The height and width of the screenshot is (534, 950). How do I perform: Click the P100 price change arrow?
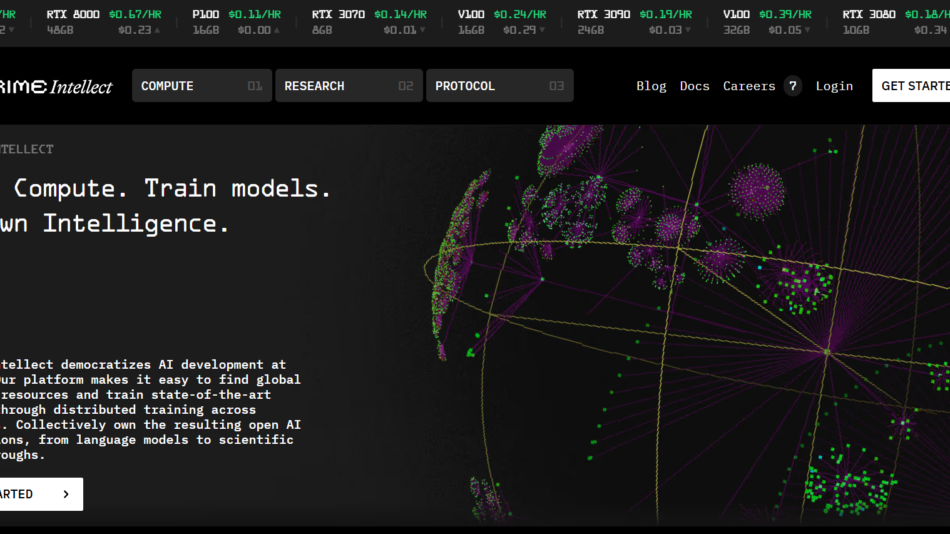[277, 30]
